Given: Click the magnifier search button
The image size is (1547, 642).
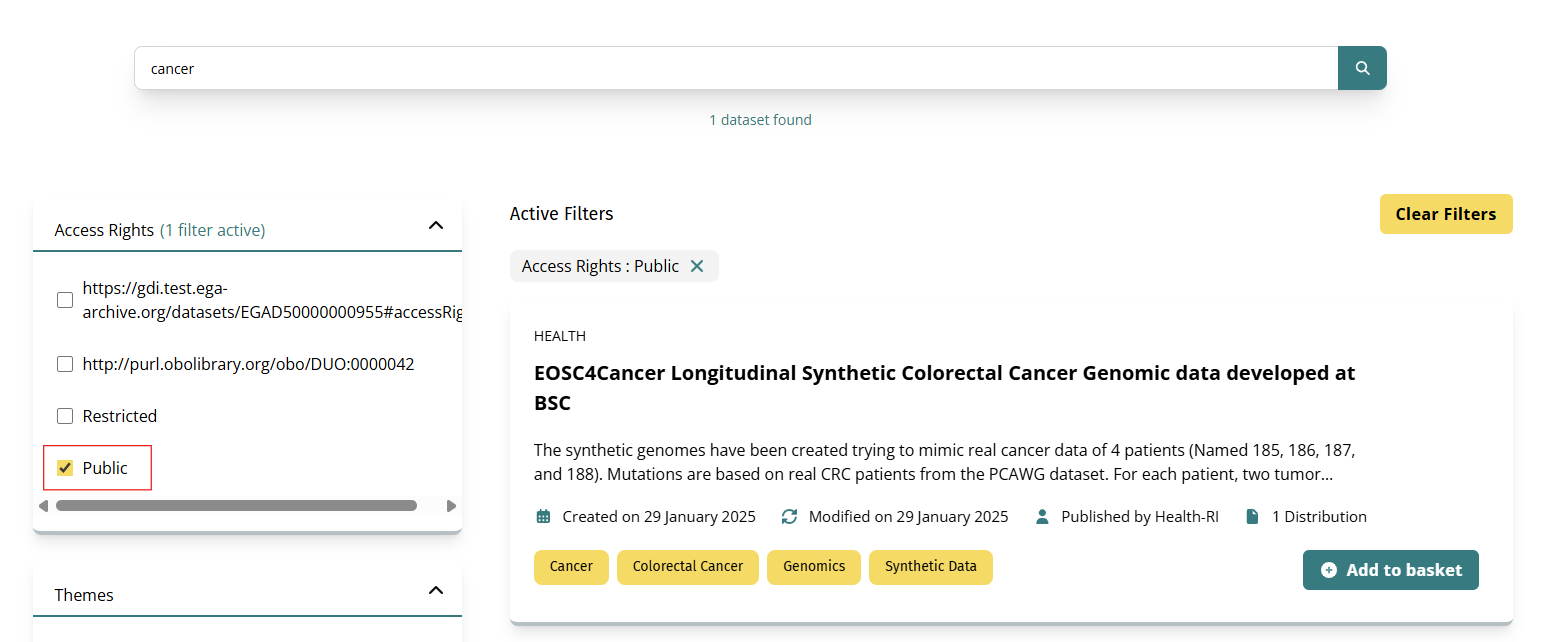Looking at the screenshot, I should [x=1362, y=68].
